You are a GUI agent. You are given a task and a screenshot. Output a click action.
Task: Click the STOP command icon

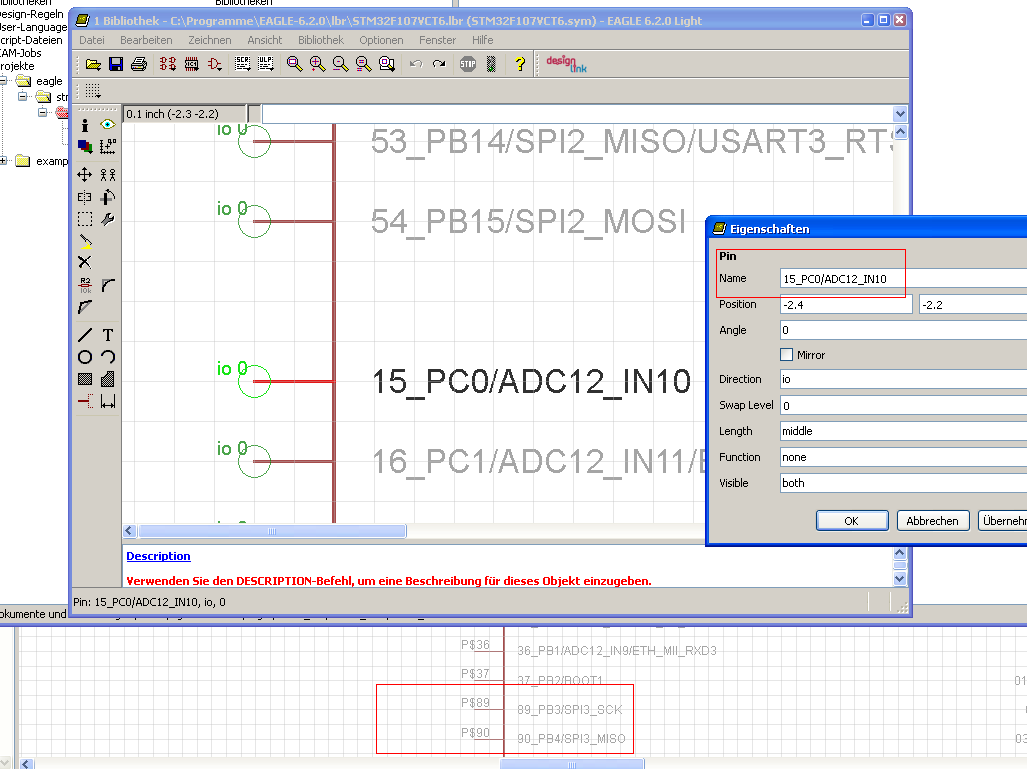[x=468, y=64]
